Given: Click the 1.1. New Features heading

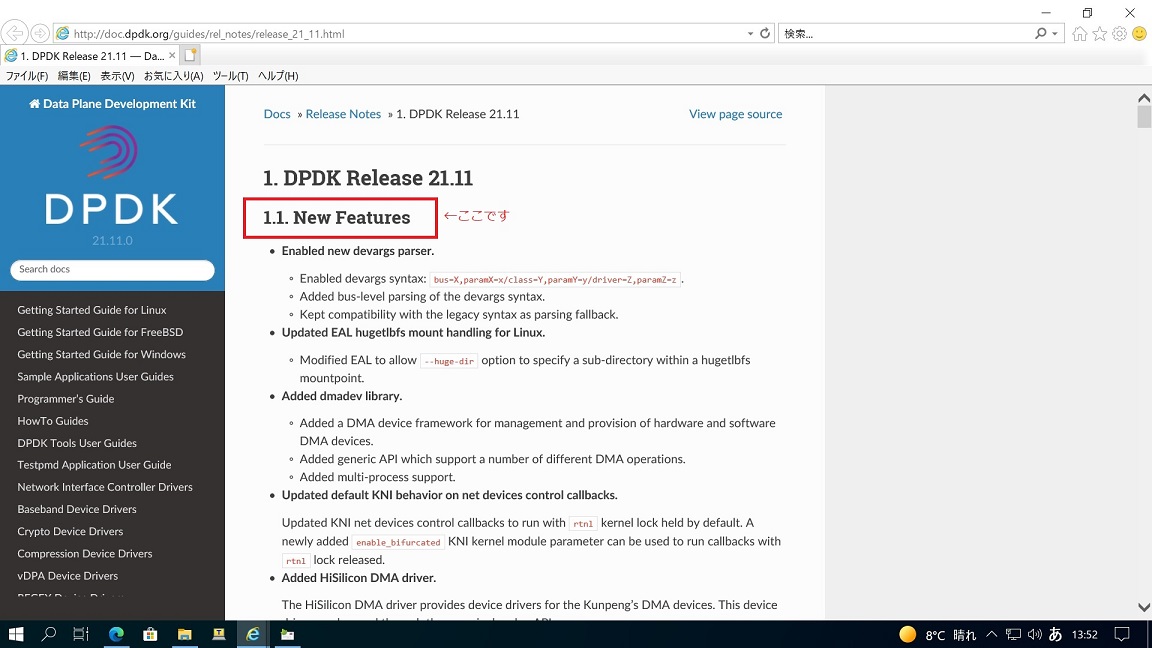Looking at the screenshot, I should pos(336,217).
